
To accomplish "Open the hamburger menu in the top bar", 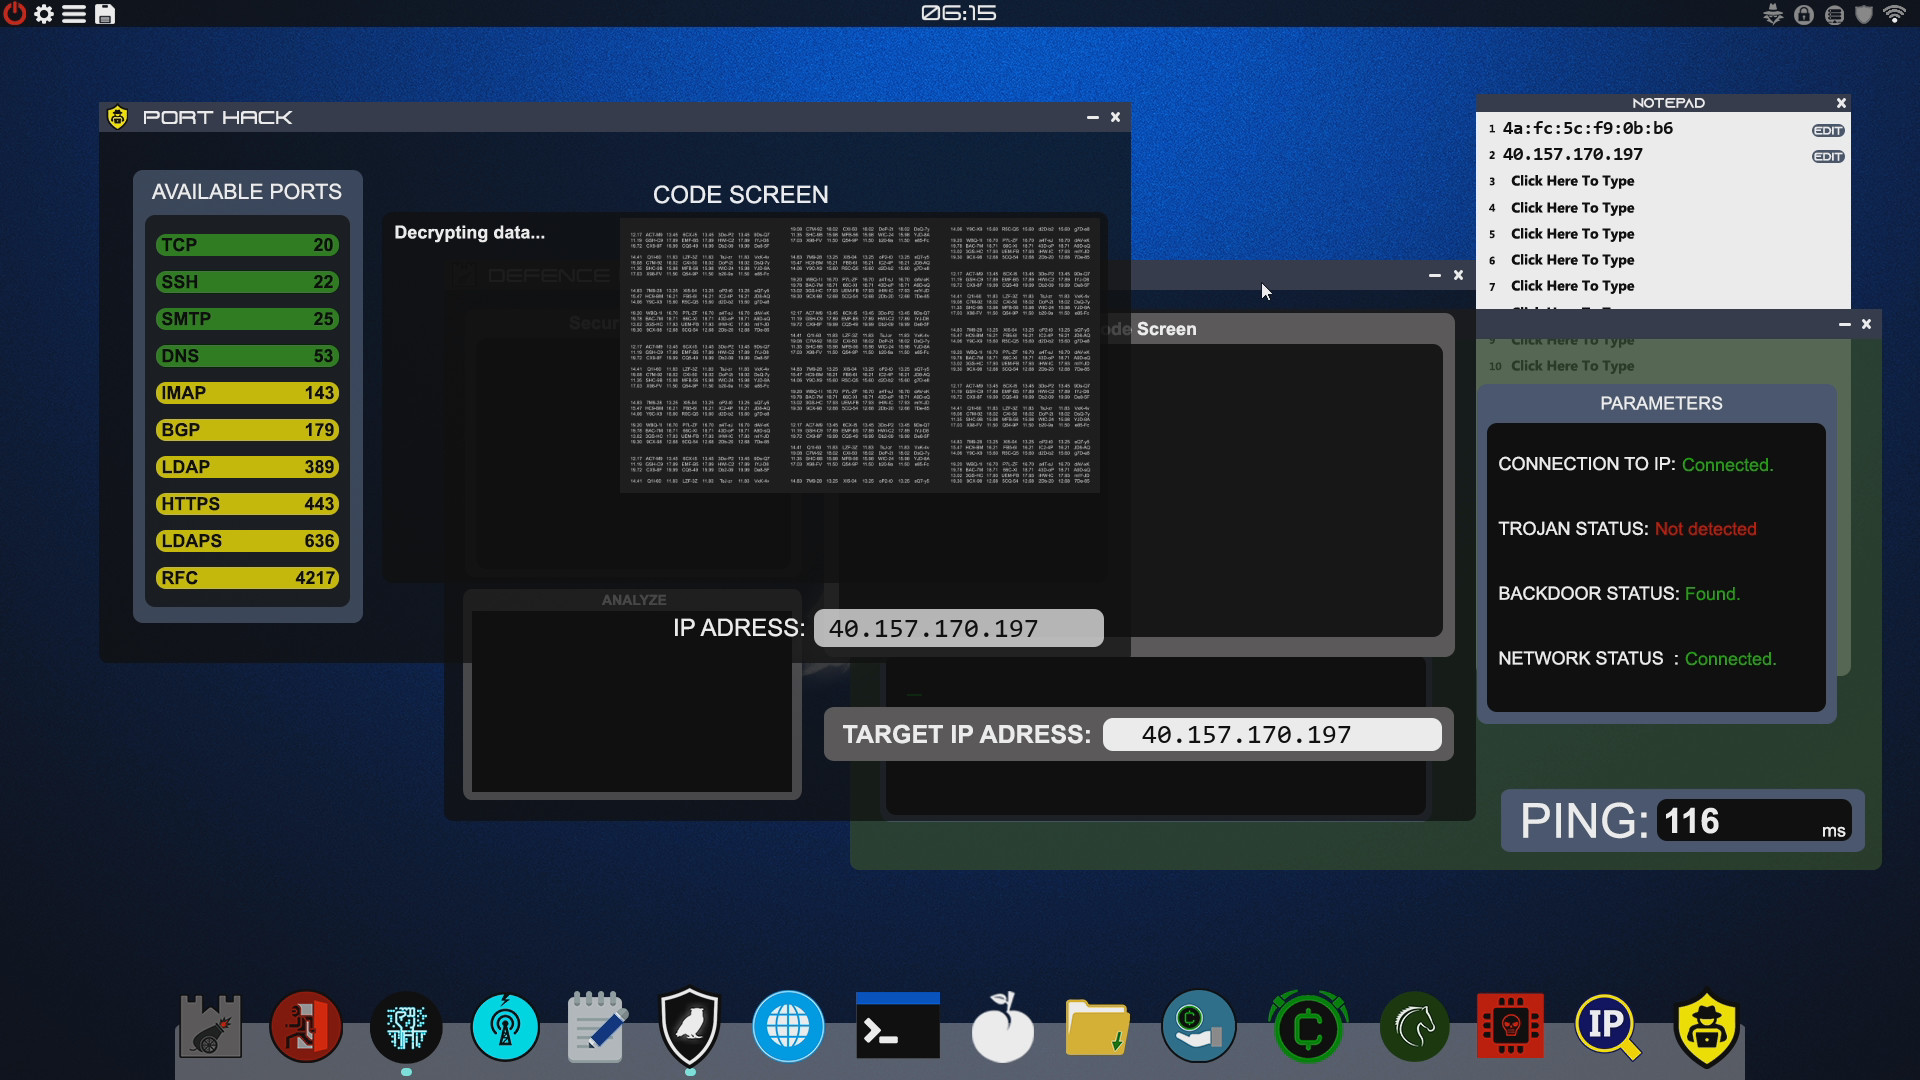I will [75, 14].
